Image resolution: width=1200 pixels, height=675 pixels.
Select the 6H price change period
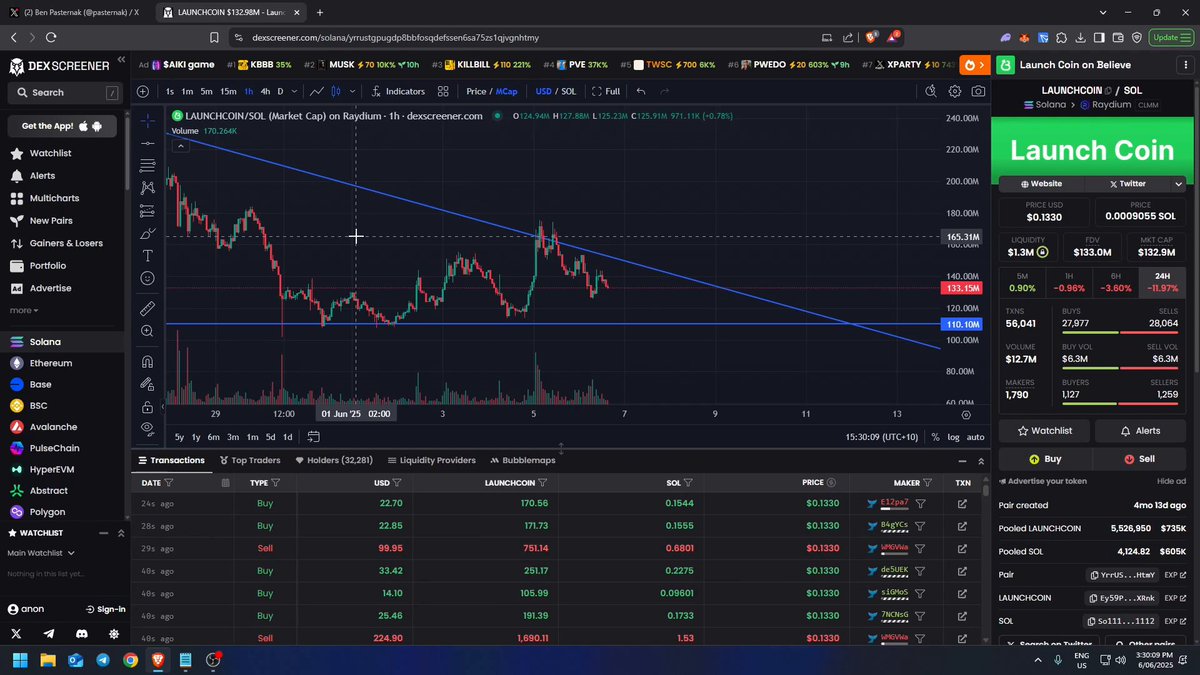pyautogui.click(x=1115, y=282)
